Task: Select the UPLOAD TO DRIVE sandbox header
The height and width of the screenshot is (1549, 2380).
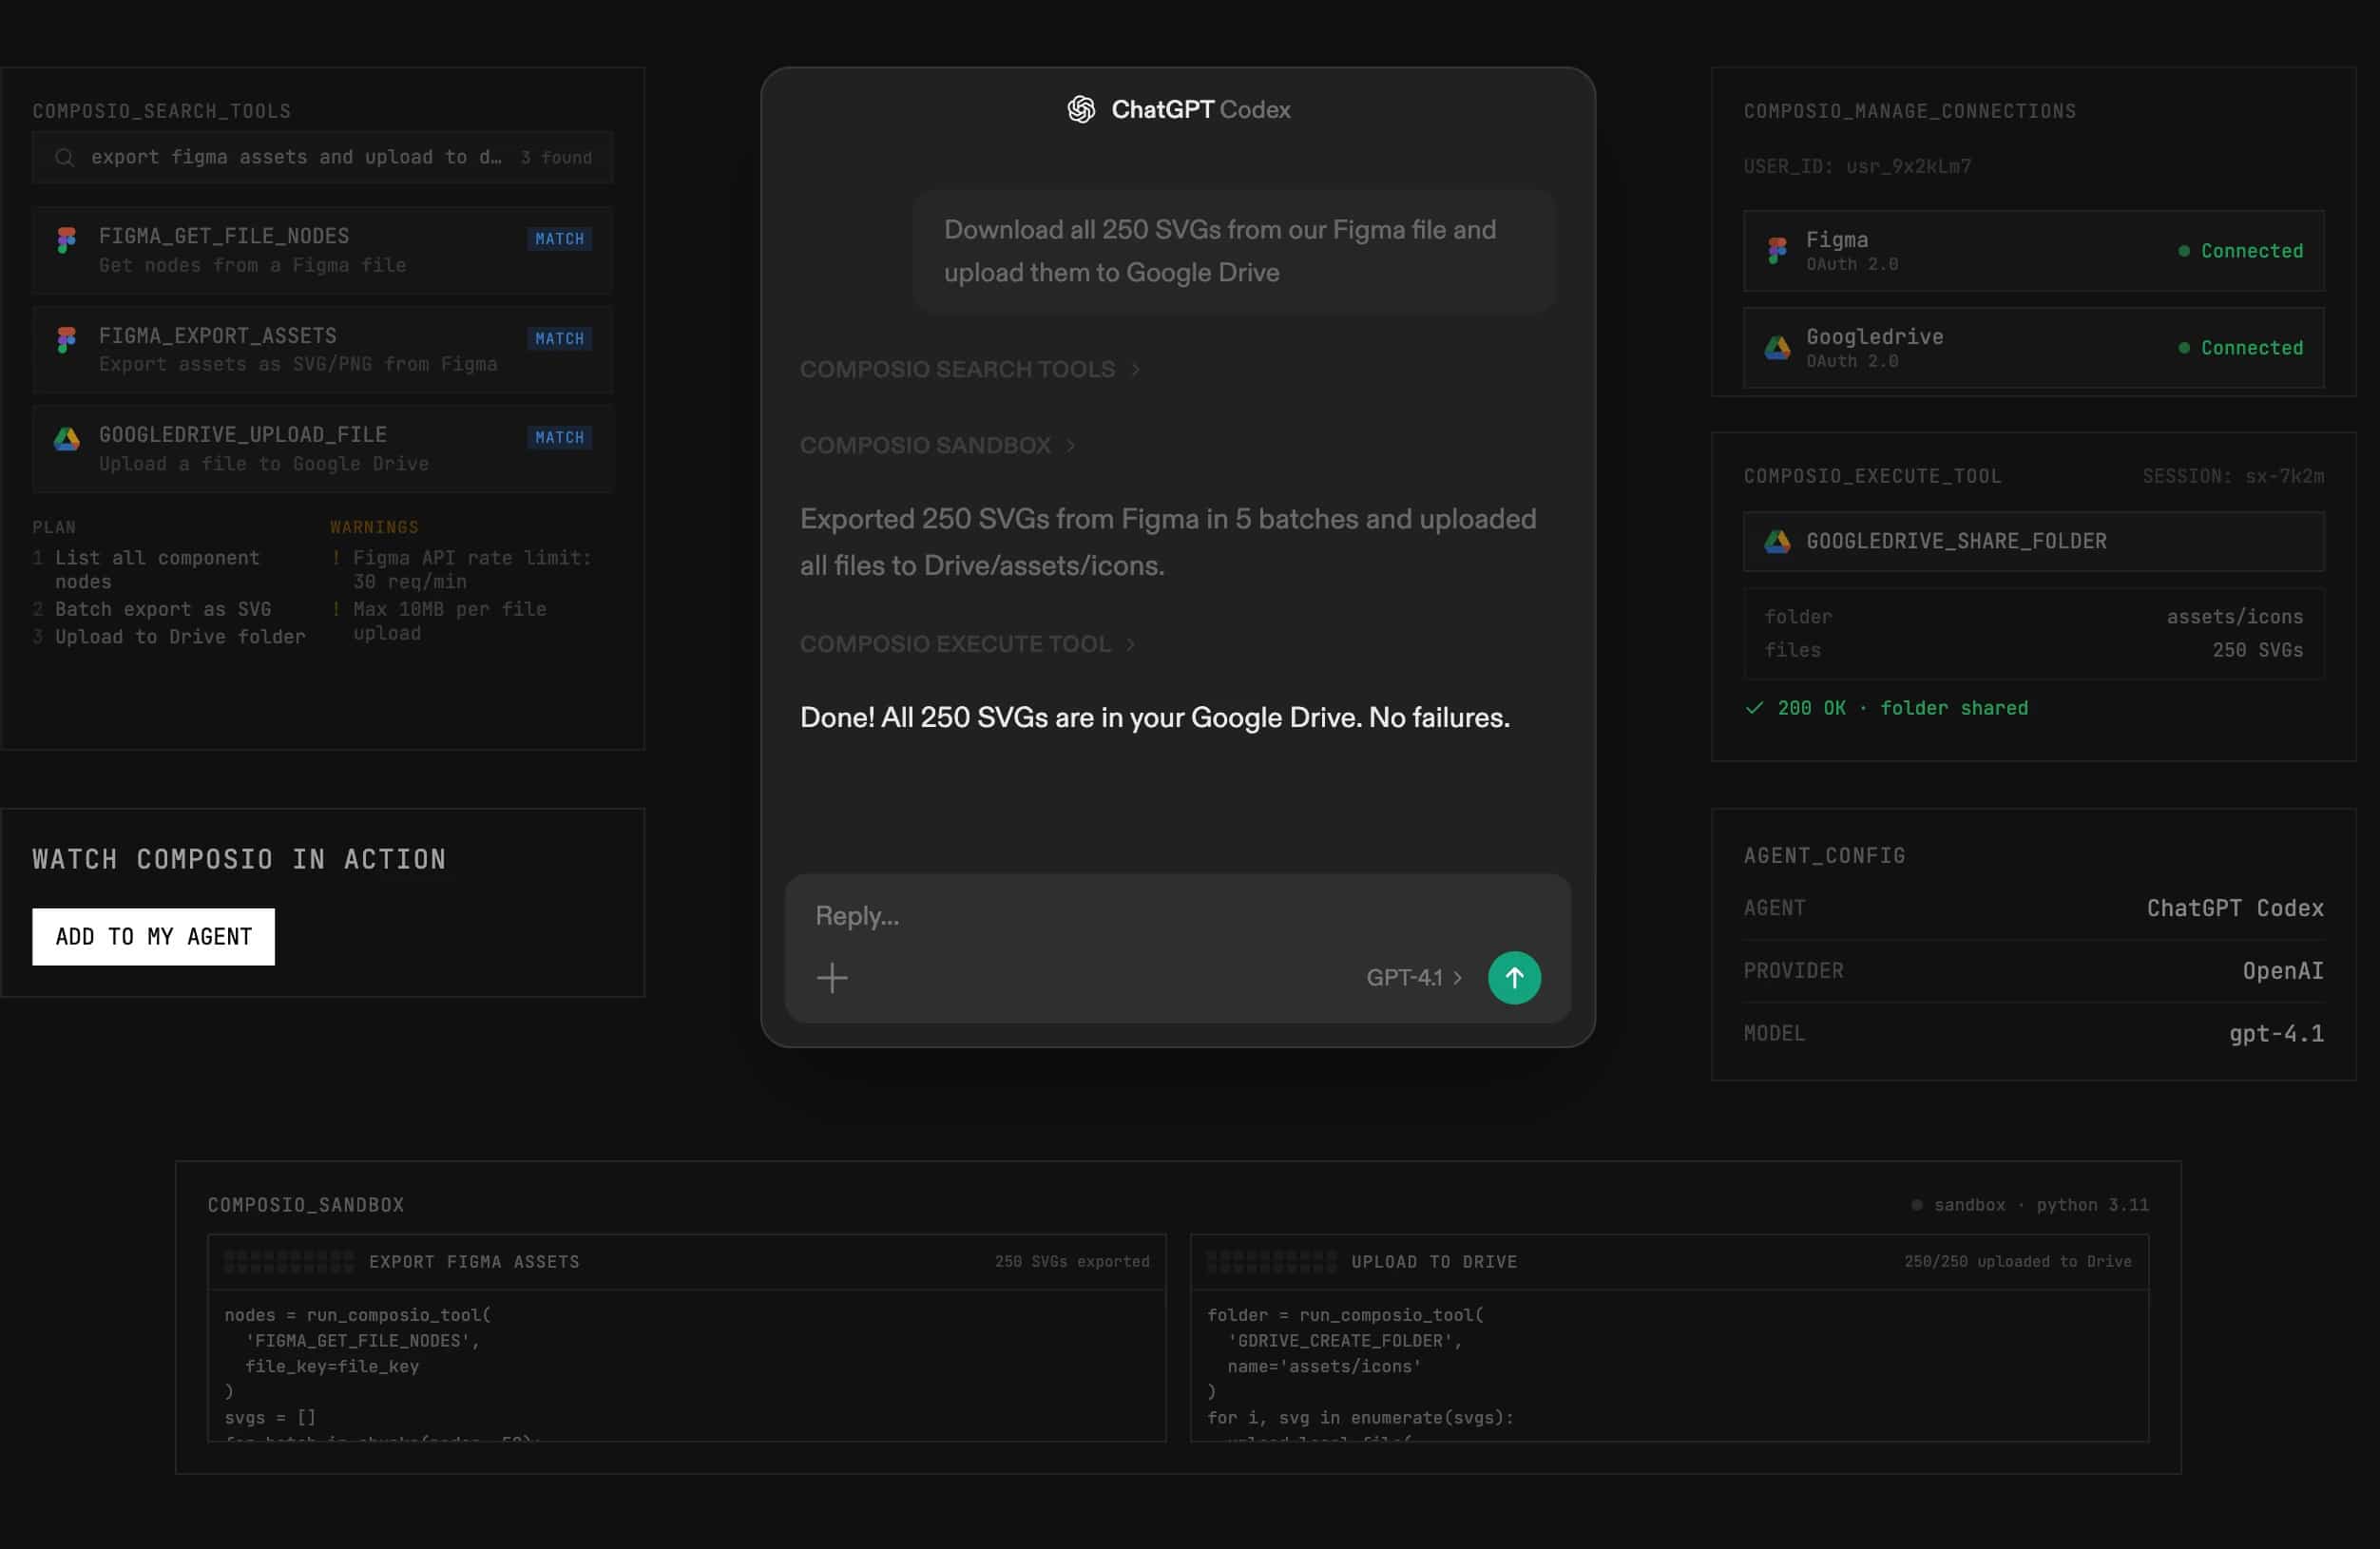Action: (1433, 1262)
